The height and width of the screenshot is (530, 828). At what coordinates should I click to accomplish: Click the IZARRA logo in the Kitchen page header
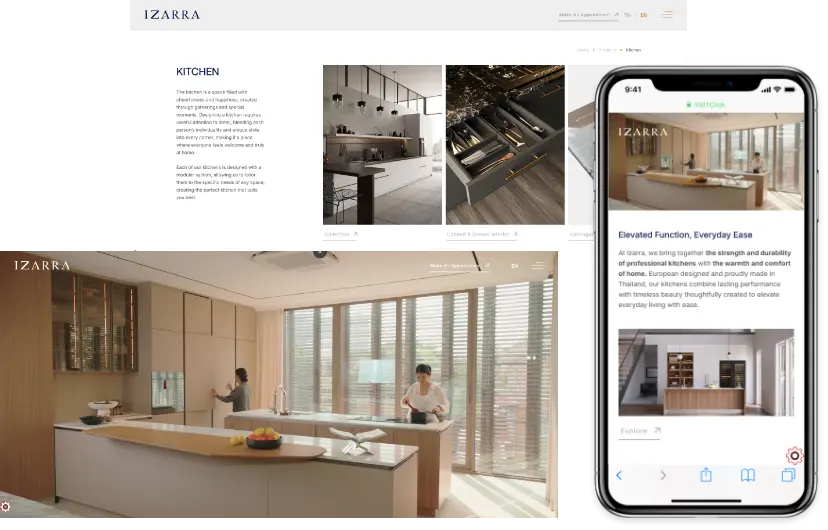pyautogui.click(x=172, y=15)
